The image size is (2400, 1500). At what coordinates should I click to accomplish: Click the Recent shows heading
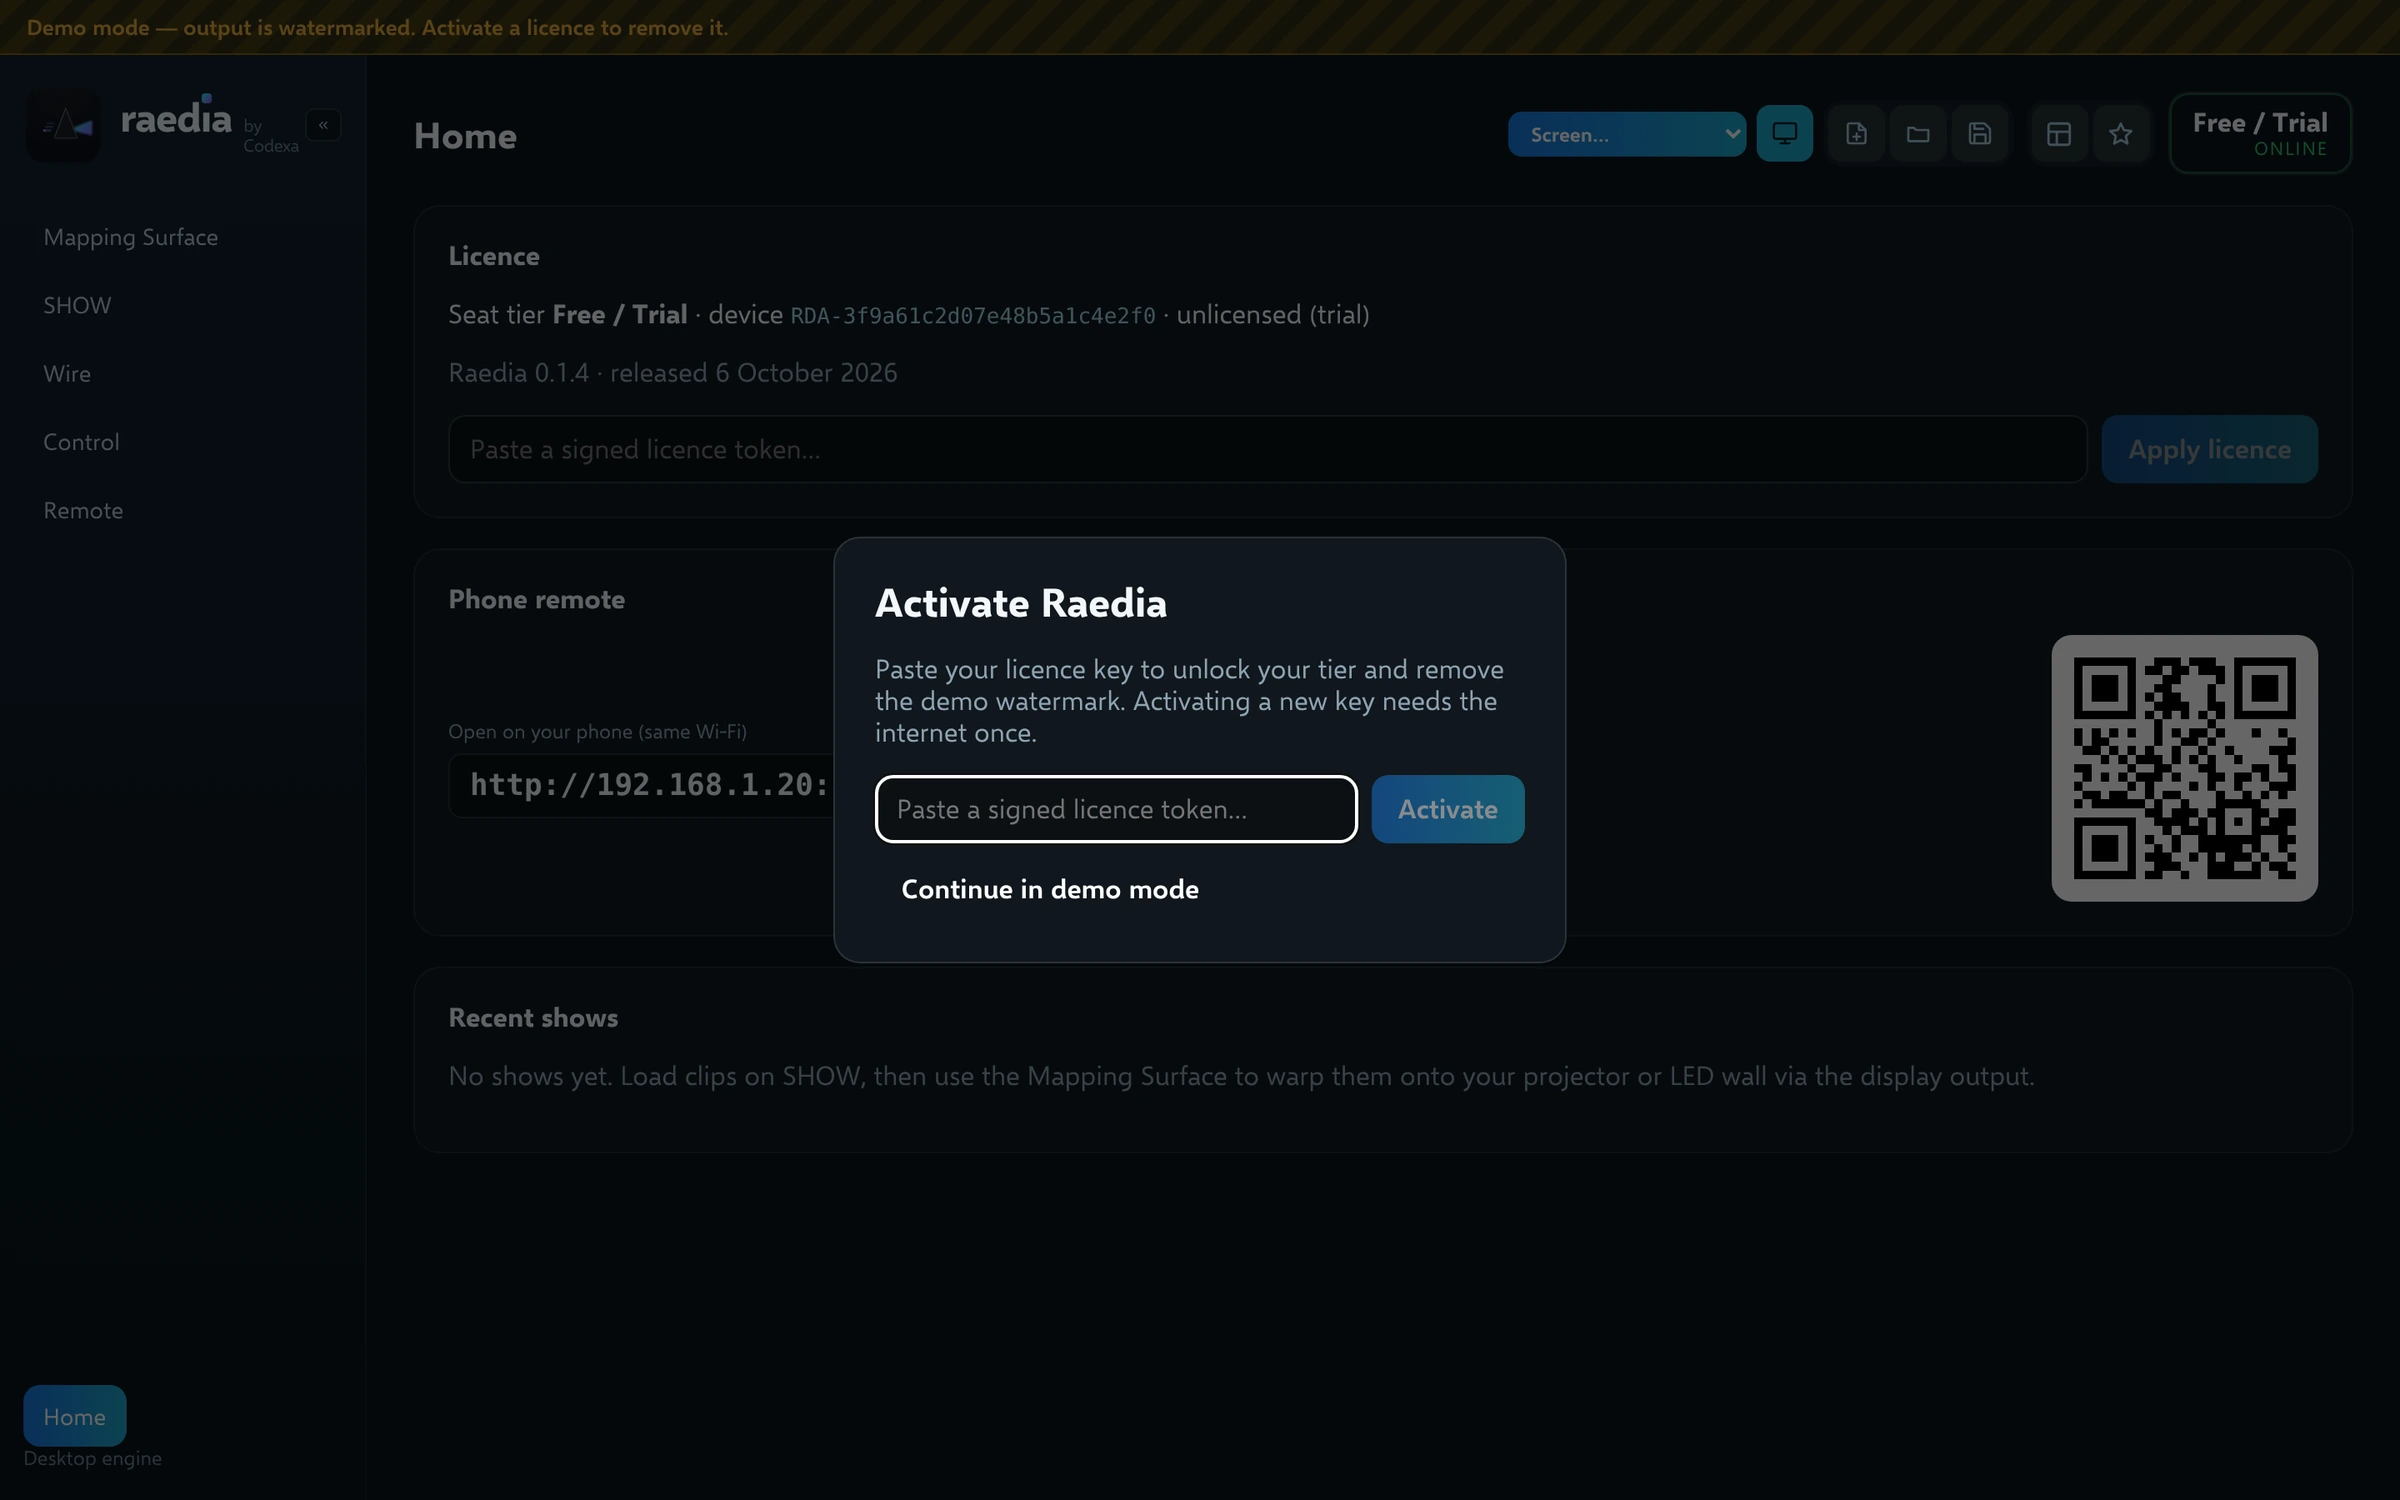point(533,1018)
